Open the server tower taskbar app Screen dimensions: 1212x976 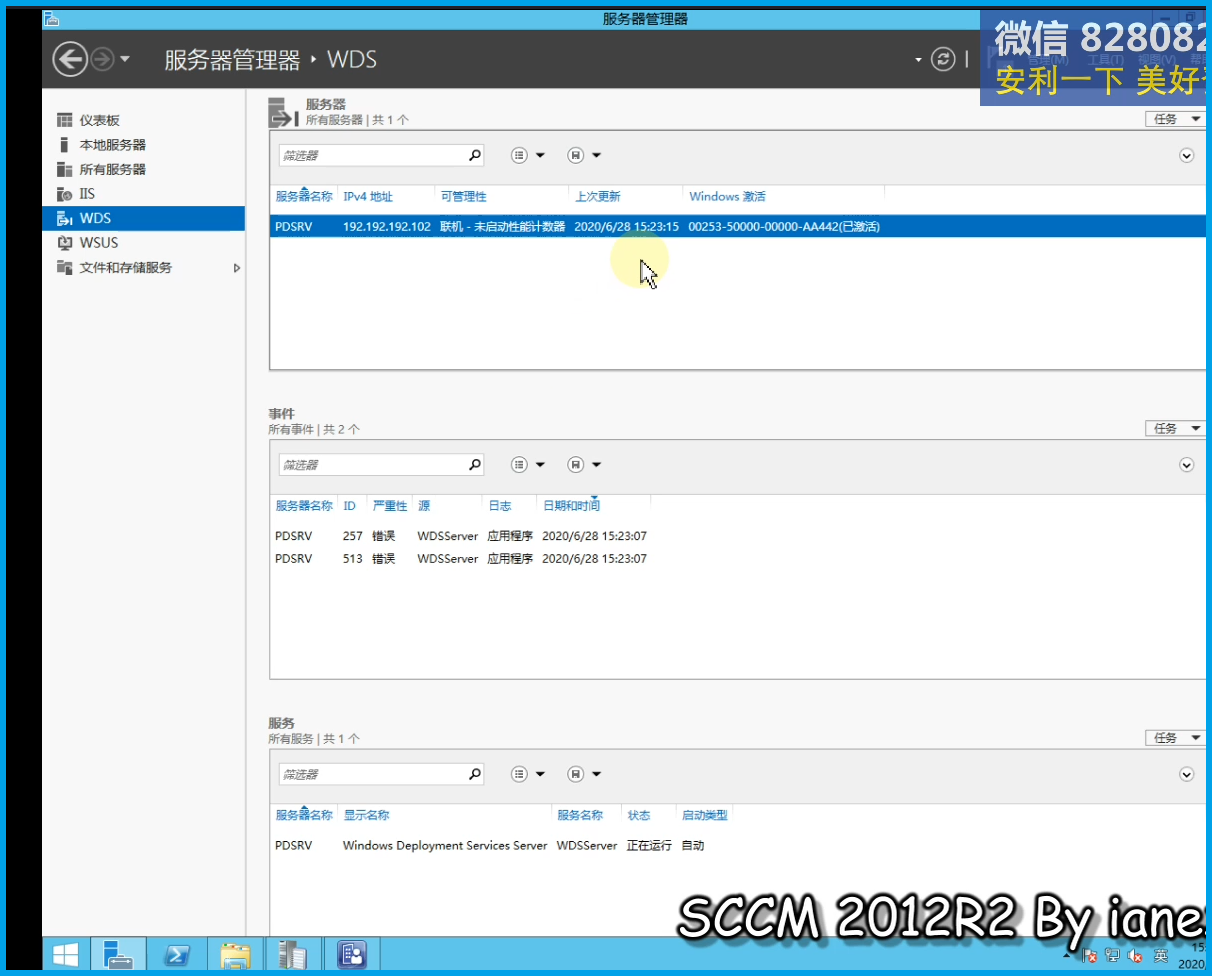pos(293,955)
